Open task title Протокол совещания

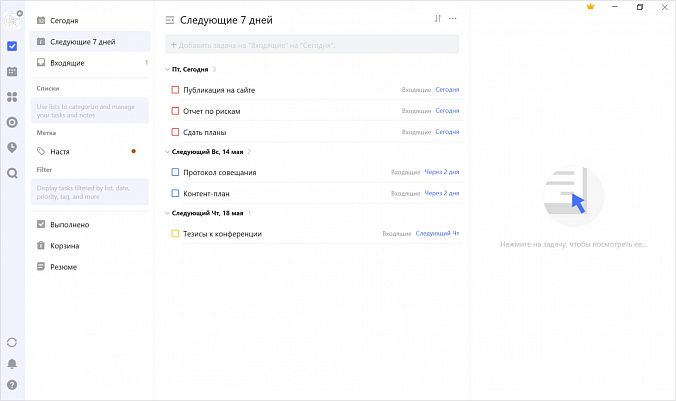[x=220, y=172]
